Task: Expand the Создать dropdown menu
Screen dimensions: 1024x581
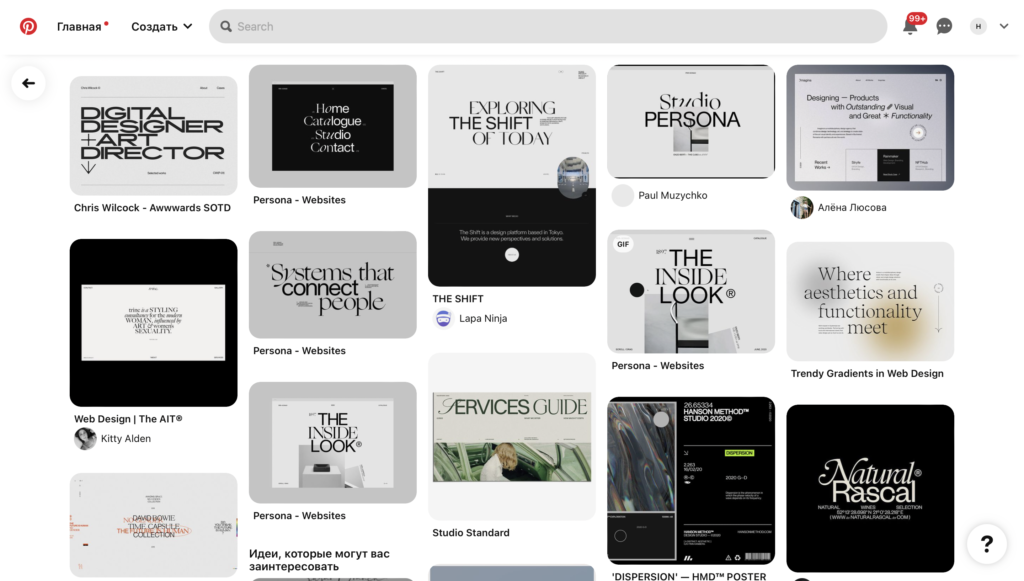Action: (x=162, y=27)
